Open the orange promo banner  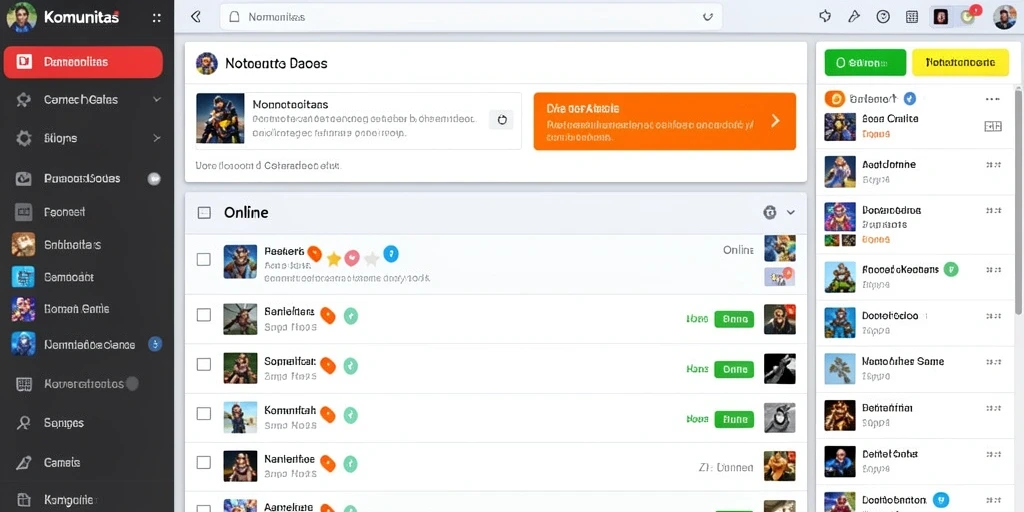(664, 121)
